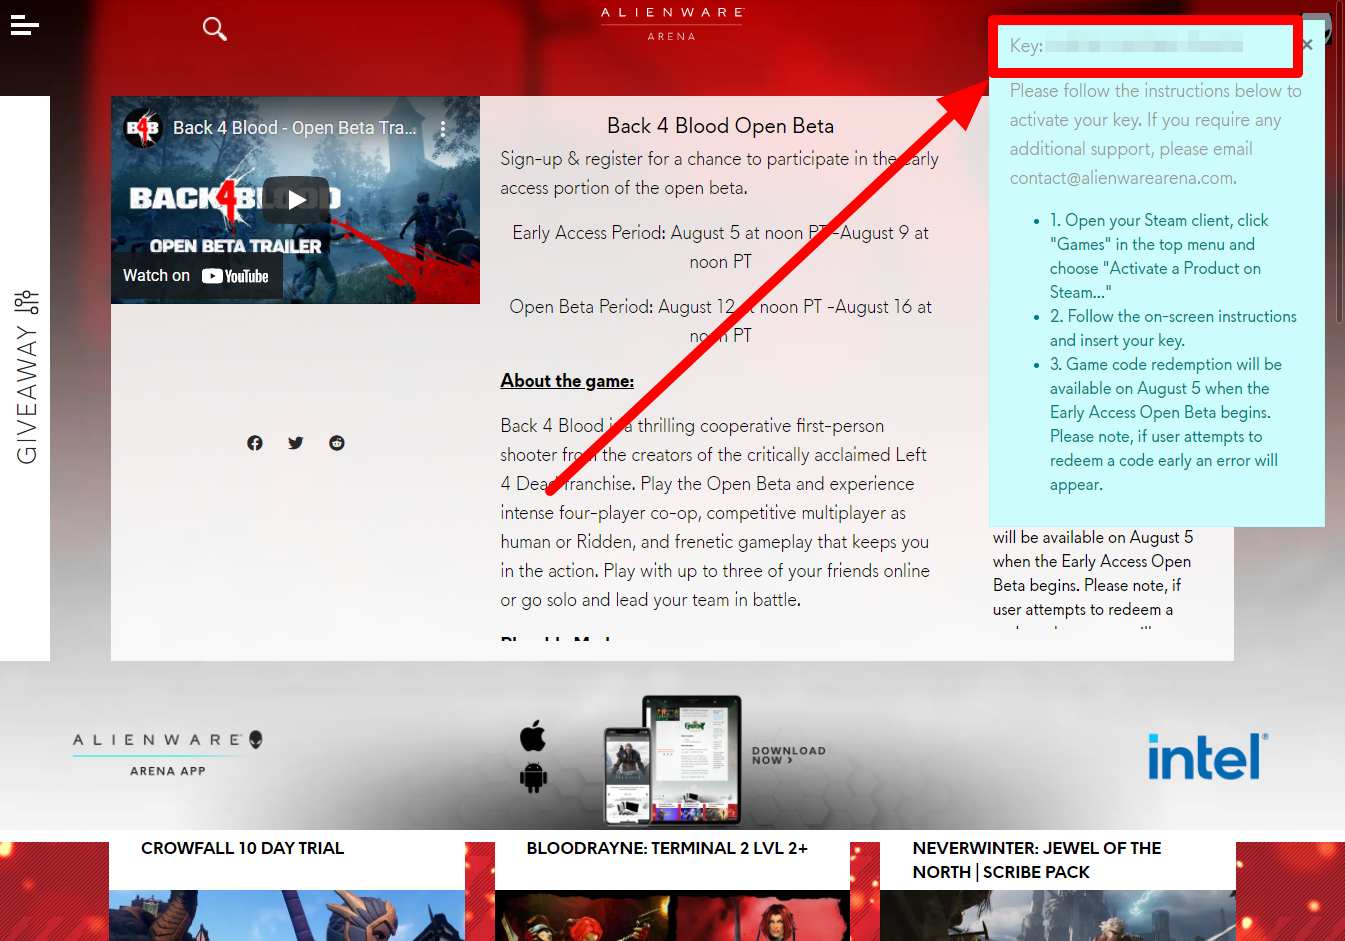Share giveaway on Twitter
The width and height of the screenshot is (1345, 941).
point(296,443)
